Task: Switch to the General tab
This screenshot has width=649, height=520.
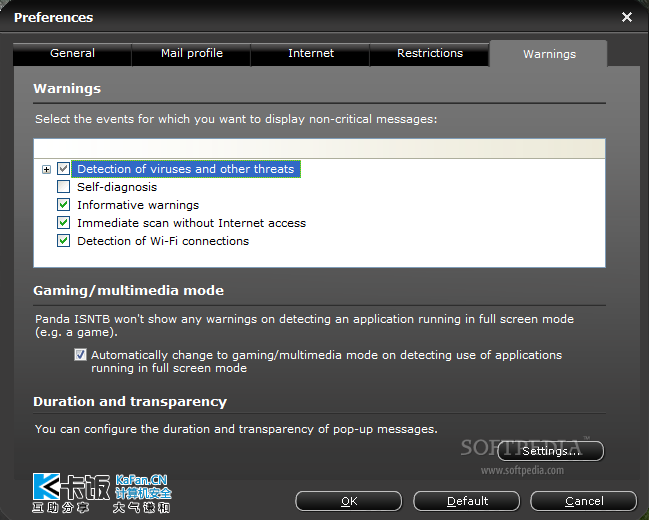Action: tap(72, 54)
